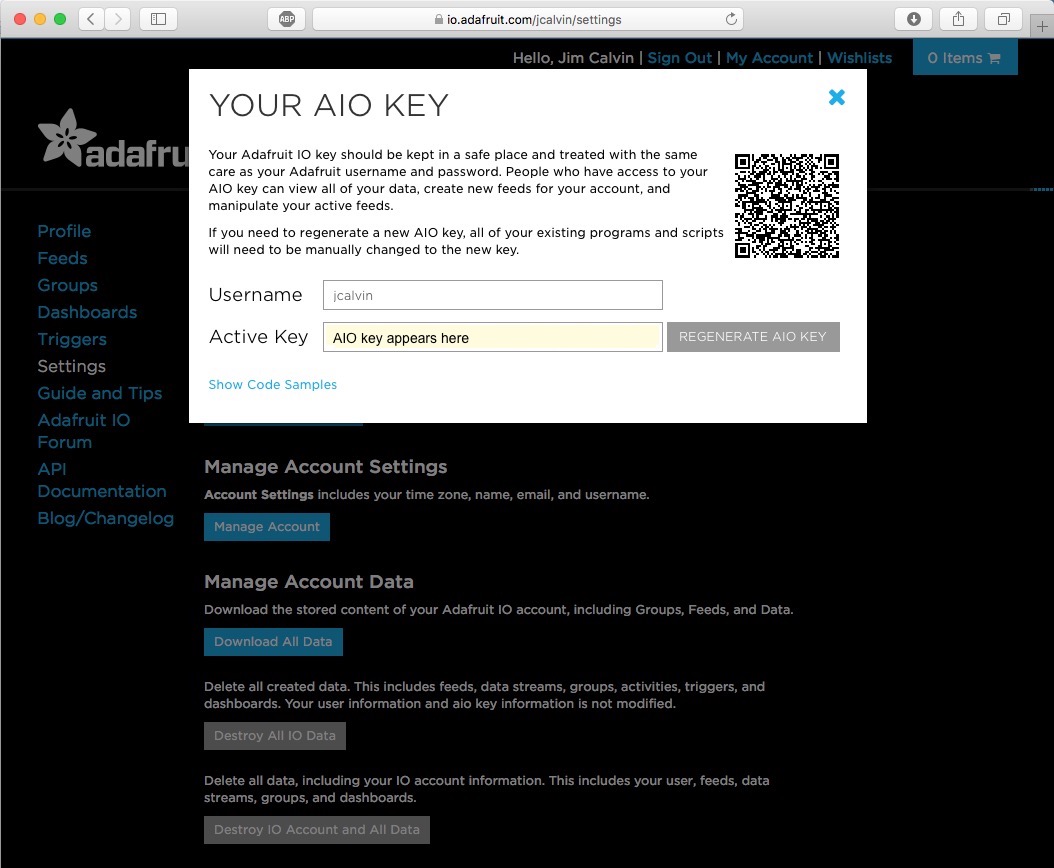
Task: Open Profile in sidebar
Action: tap(64, 231)
